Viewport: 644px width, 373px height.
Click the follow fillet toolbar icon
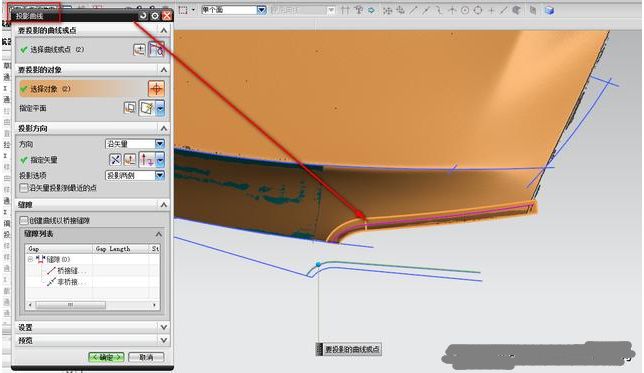point(358,10)
